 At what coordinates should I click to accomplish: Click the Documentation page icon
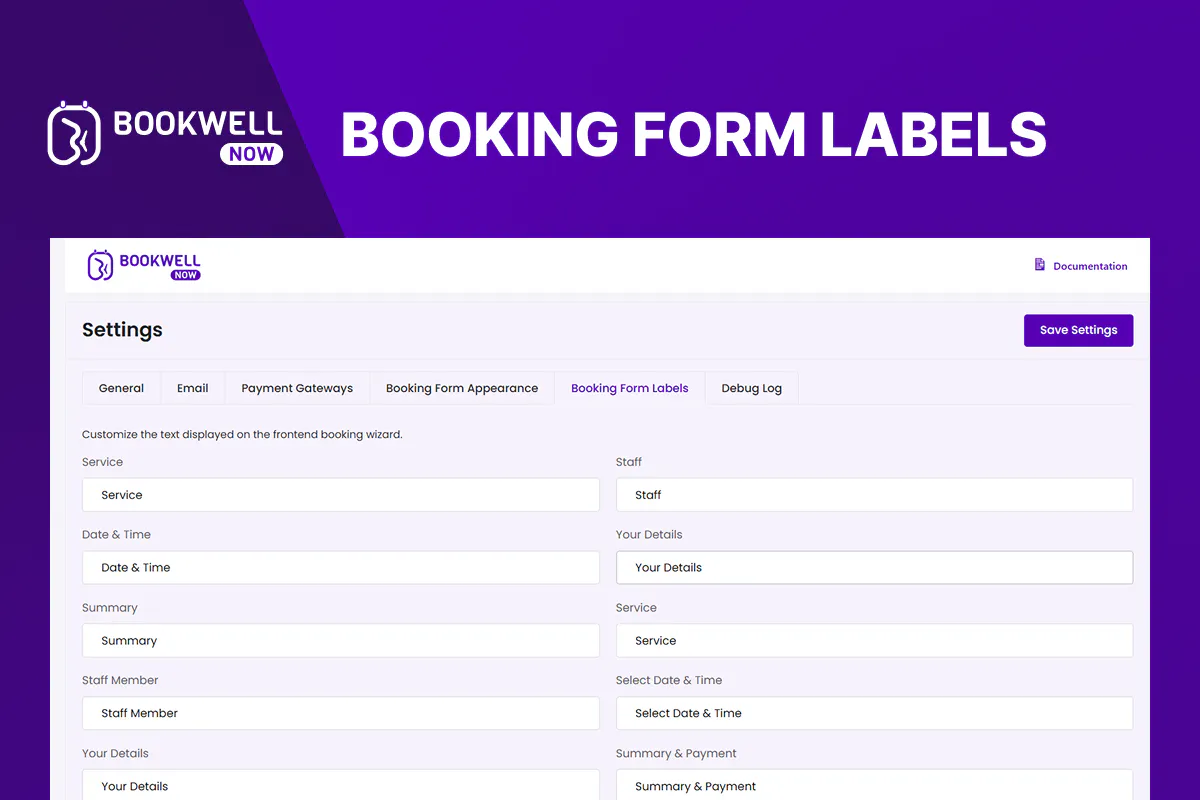pos(1040,265)
